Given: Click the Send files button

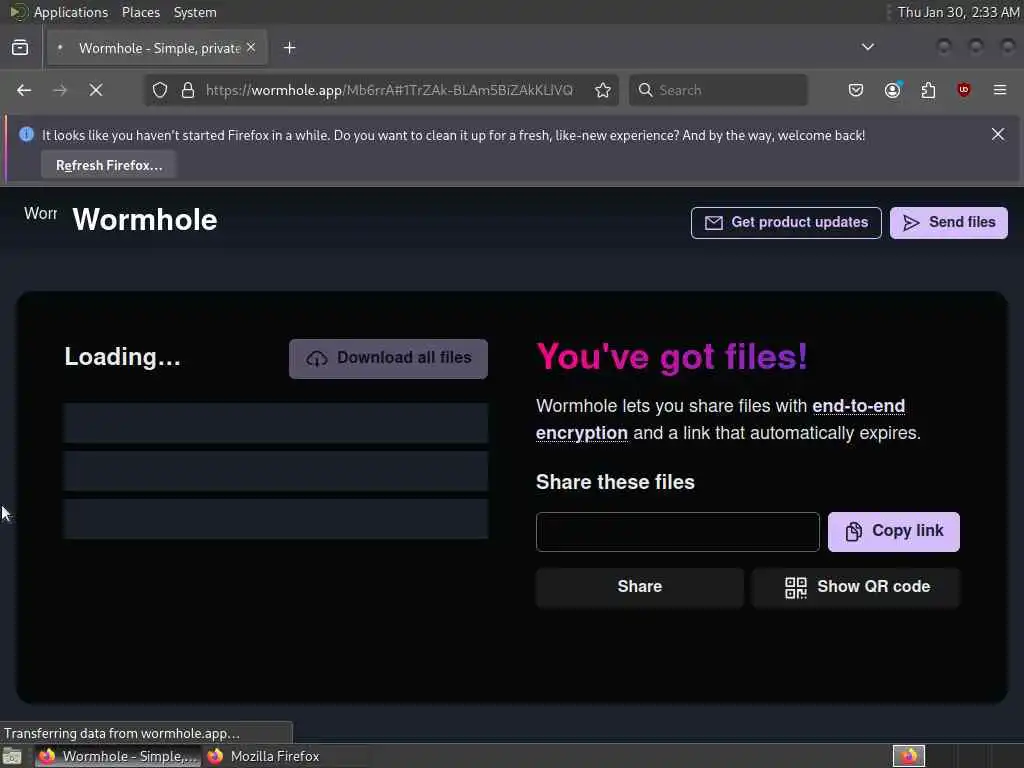Looking at the screenshot, I should pos(948,223).
